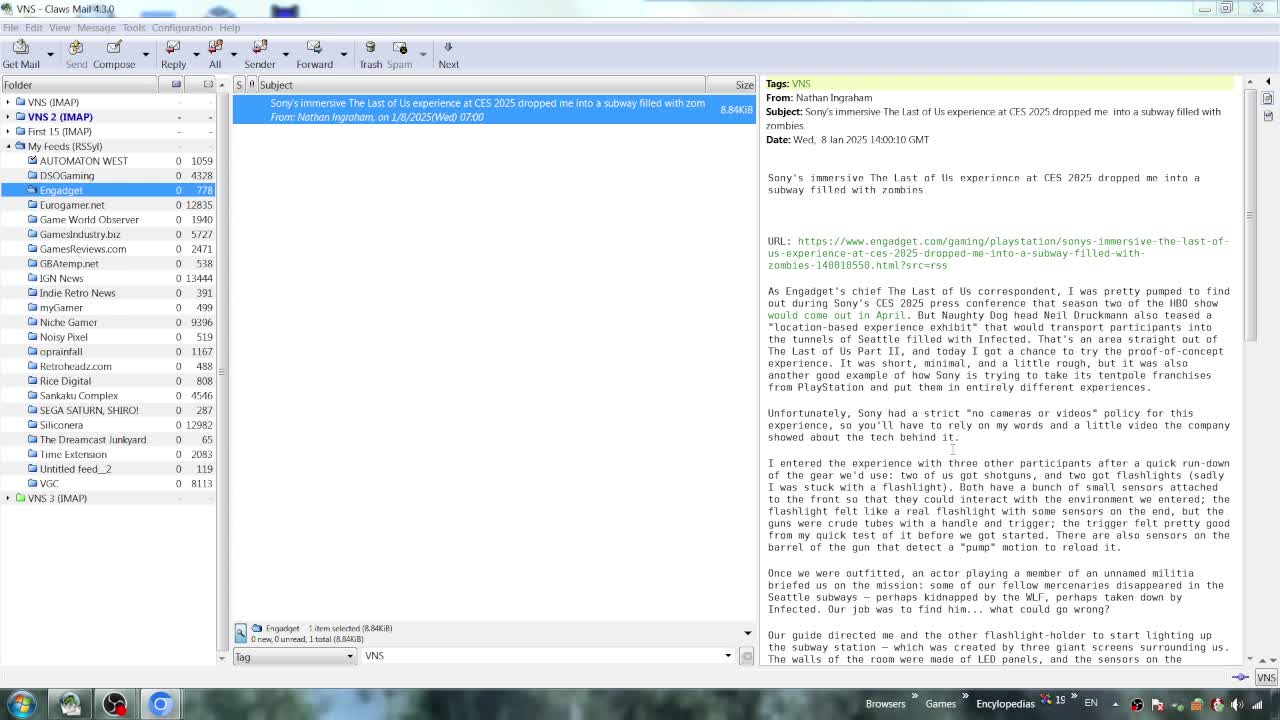The height and width of the screenshot is (720, 1280).
Task: Open the Reply All dropdown arrow
Action: [234, 55]
